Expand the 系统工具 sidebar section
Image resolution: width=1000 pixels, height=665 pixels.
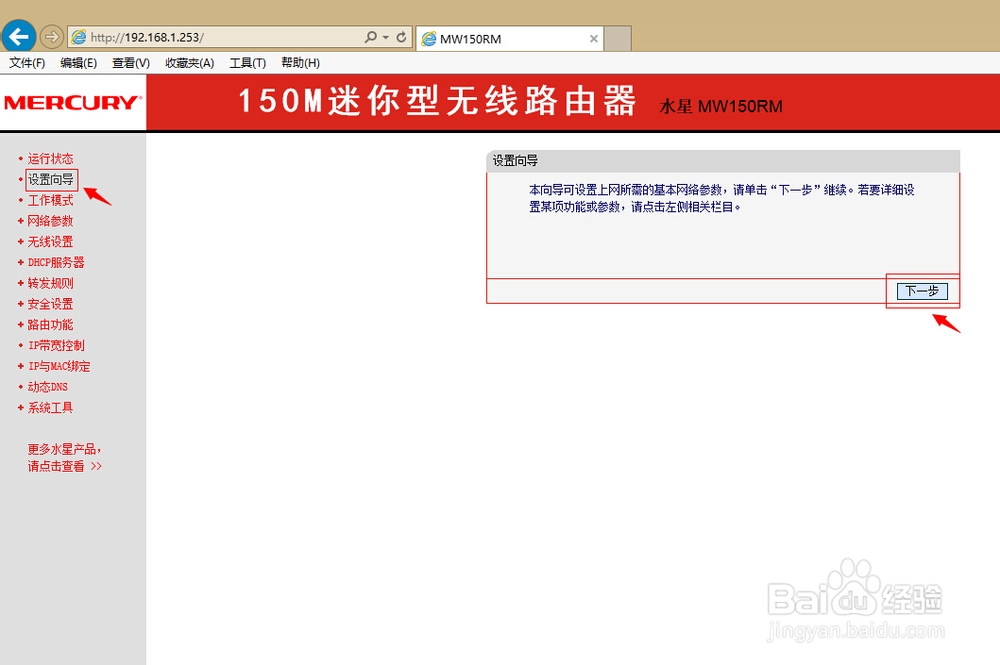[x=50, y=408]
